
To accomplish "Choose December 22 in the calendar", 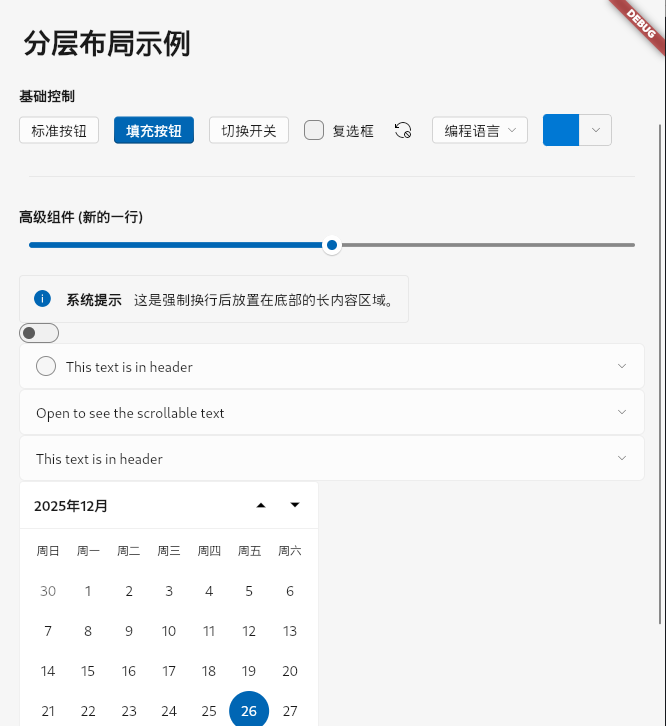I will (88, 711).
